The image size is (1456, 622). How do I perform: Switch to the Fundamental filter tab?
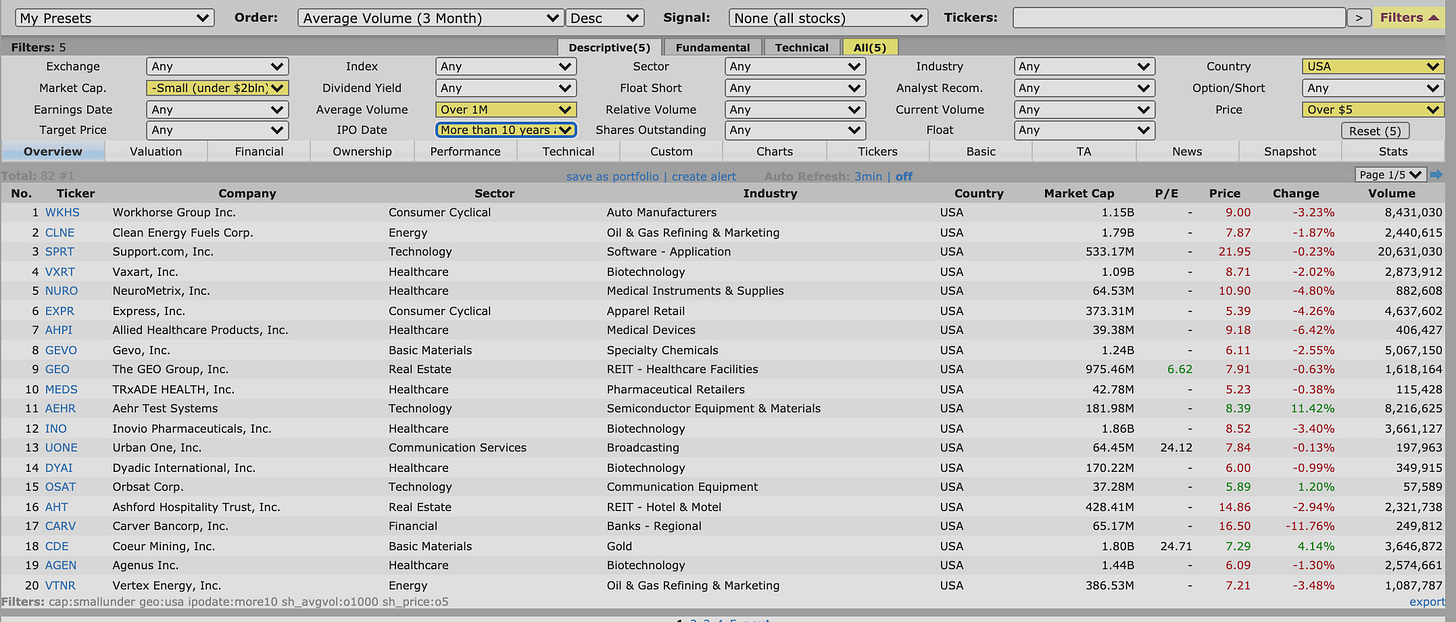click(x=712, y=47)
